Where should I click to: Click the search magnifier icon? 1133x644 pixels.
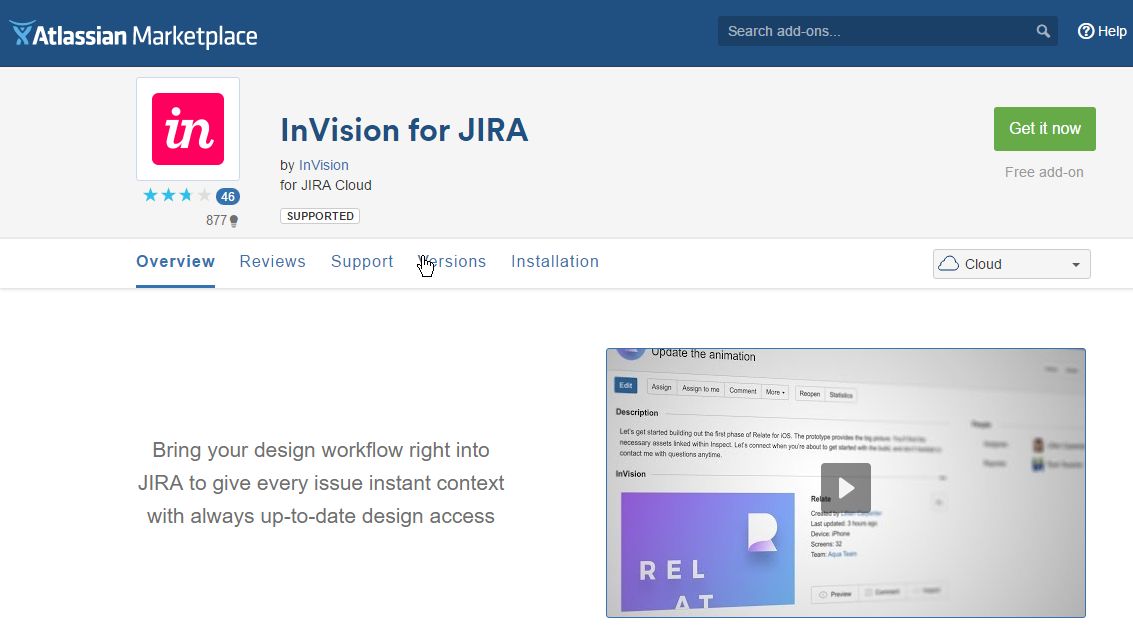[1043, 31]
